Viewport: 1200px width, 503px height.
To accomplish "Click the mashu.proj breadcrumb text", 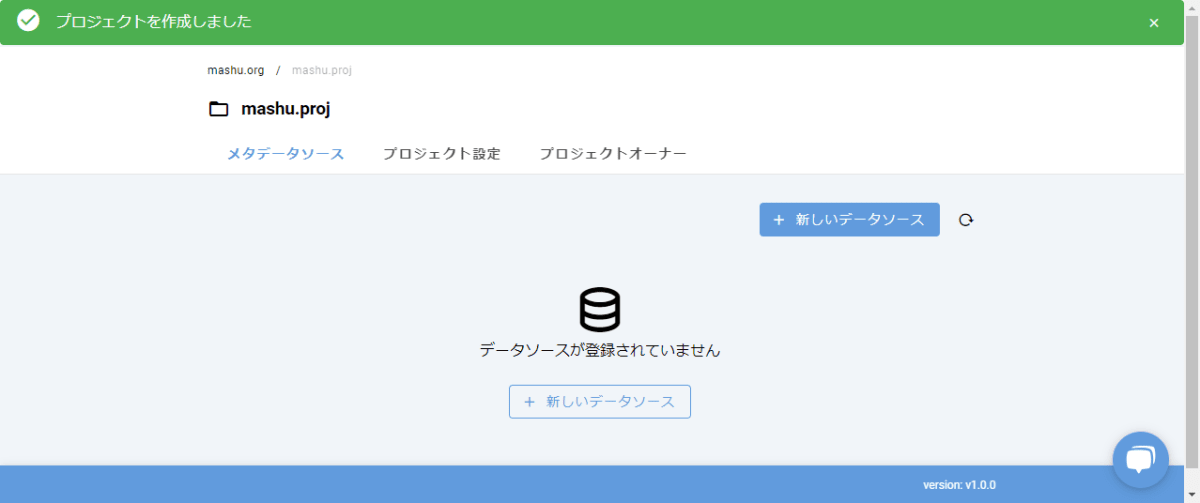I will (322, 71).
